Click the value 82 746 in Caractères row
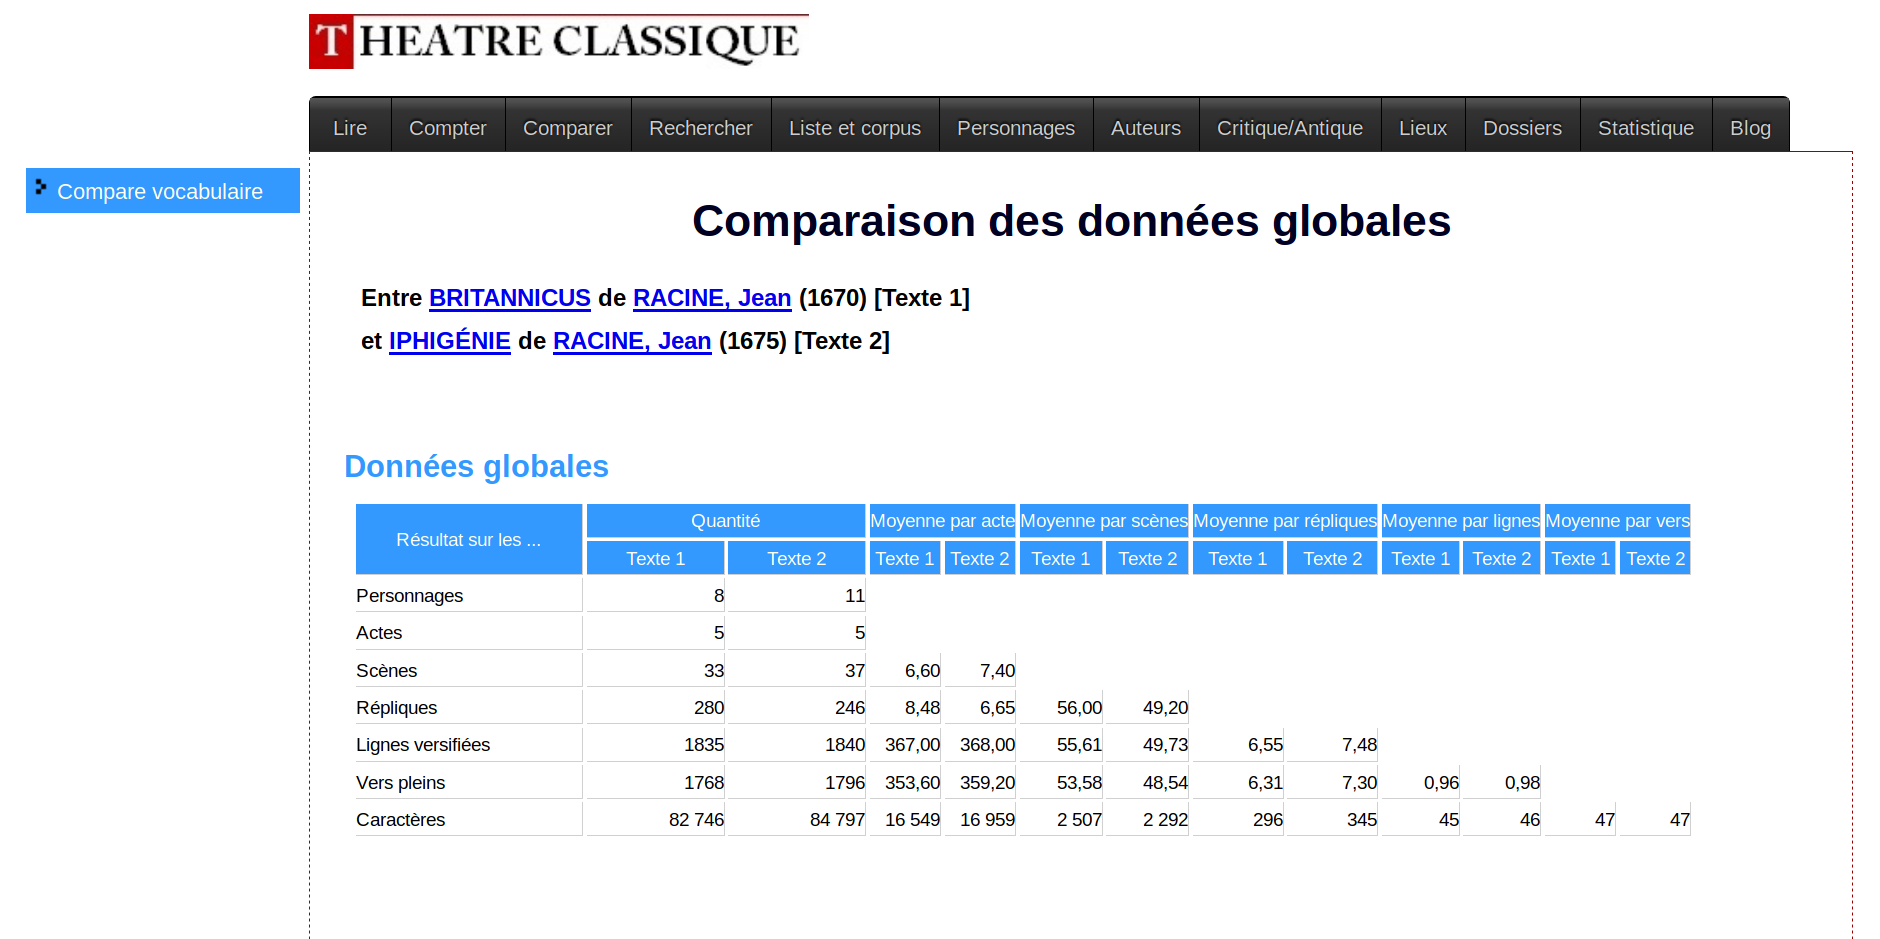Image resolution: width=1880 pixels, height=939 pixels. pos(696,820)
